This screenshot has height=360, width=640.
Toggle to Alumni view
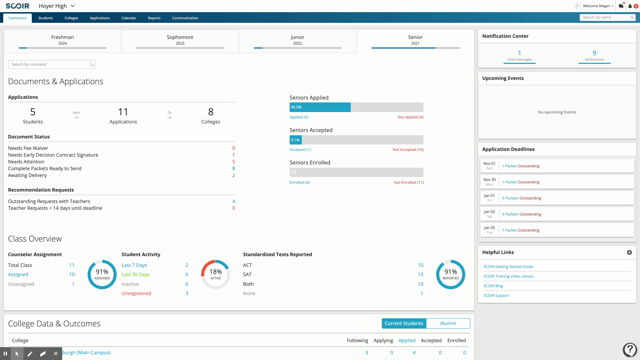click(x=448, y=323)
